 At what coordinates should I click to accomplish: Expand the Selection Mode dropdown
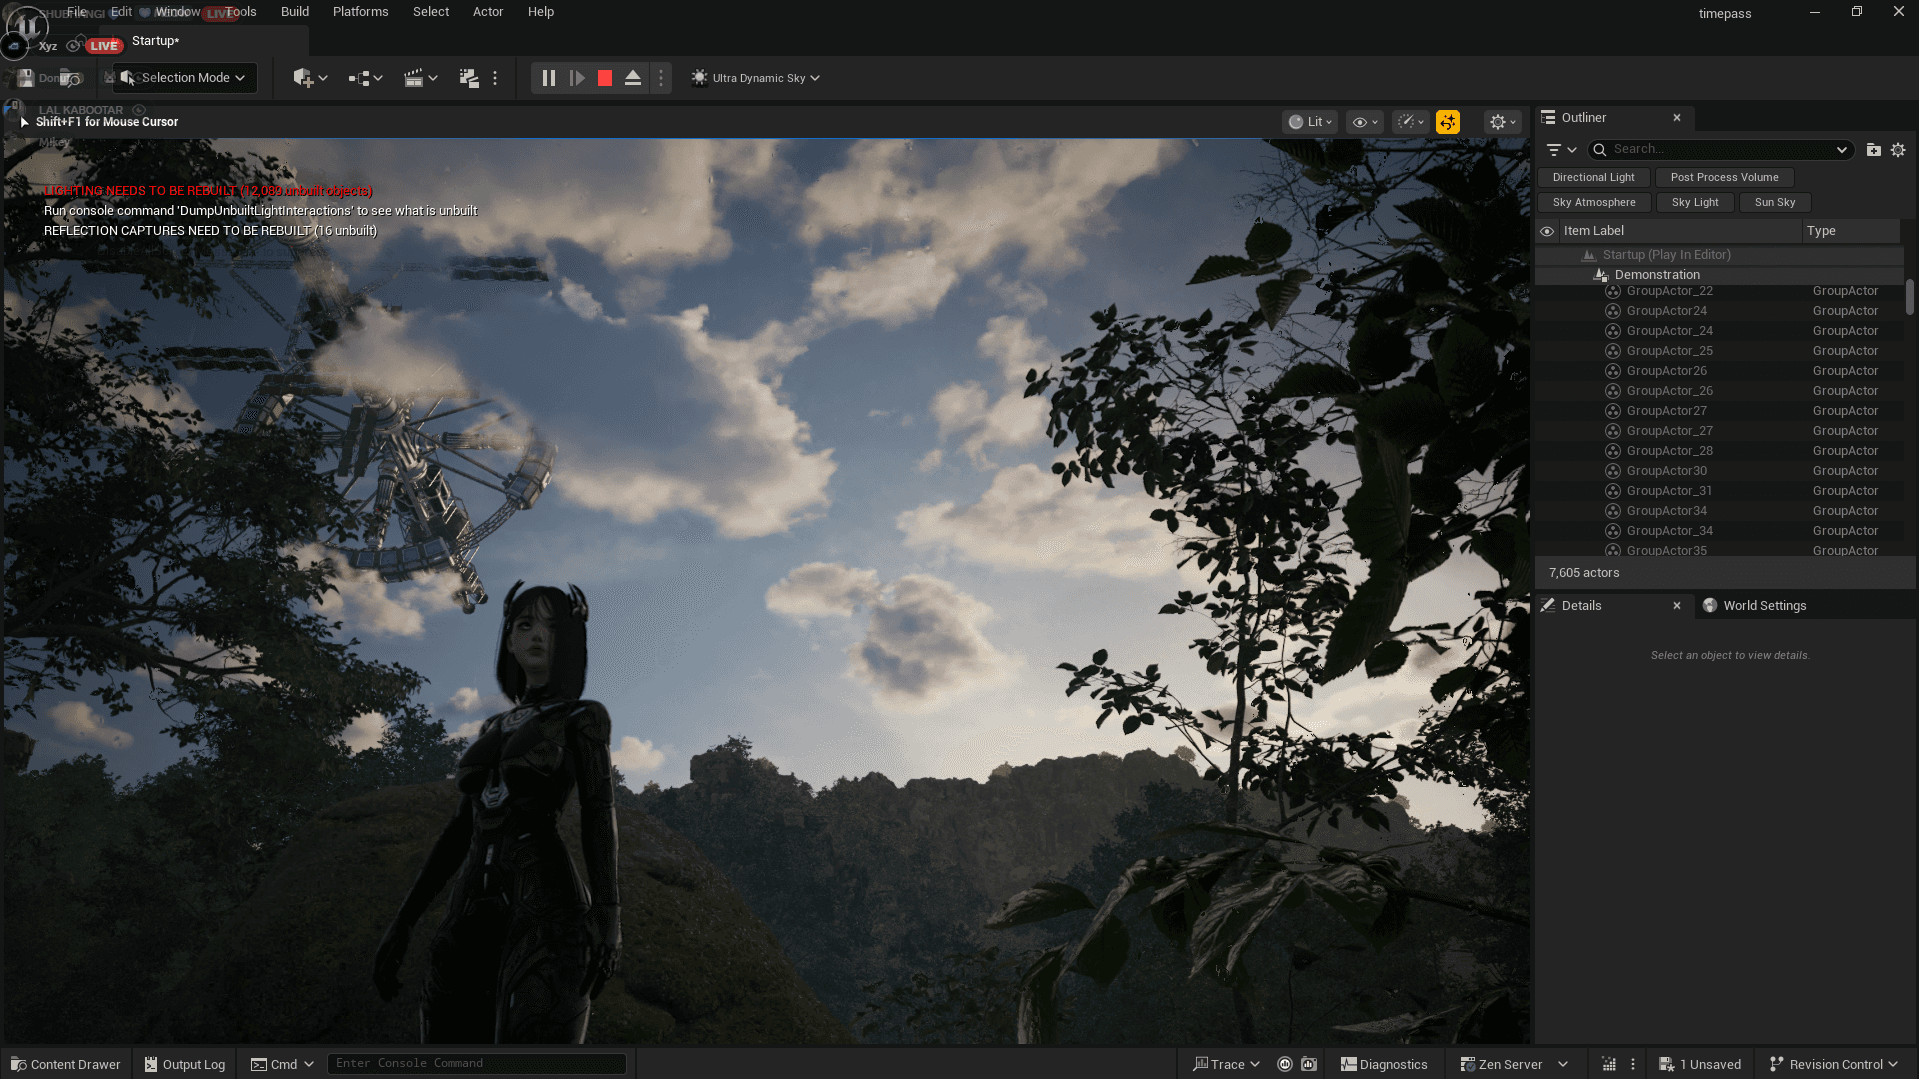185,78
